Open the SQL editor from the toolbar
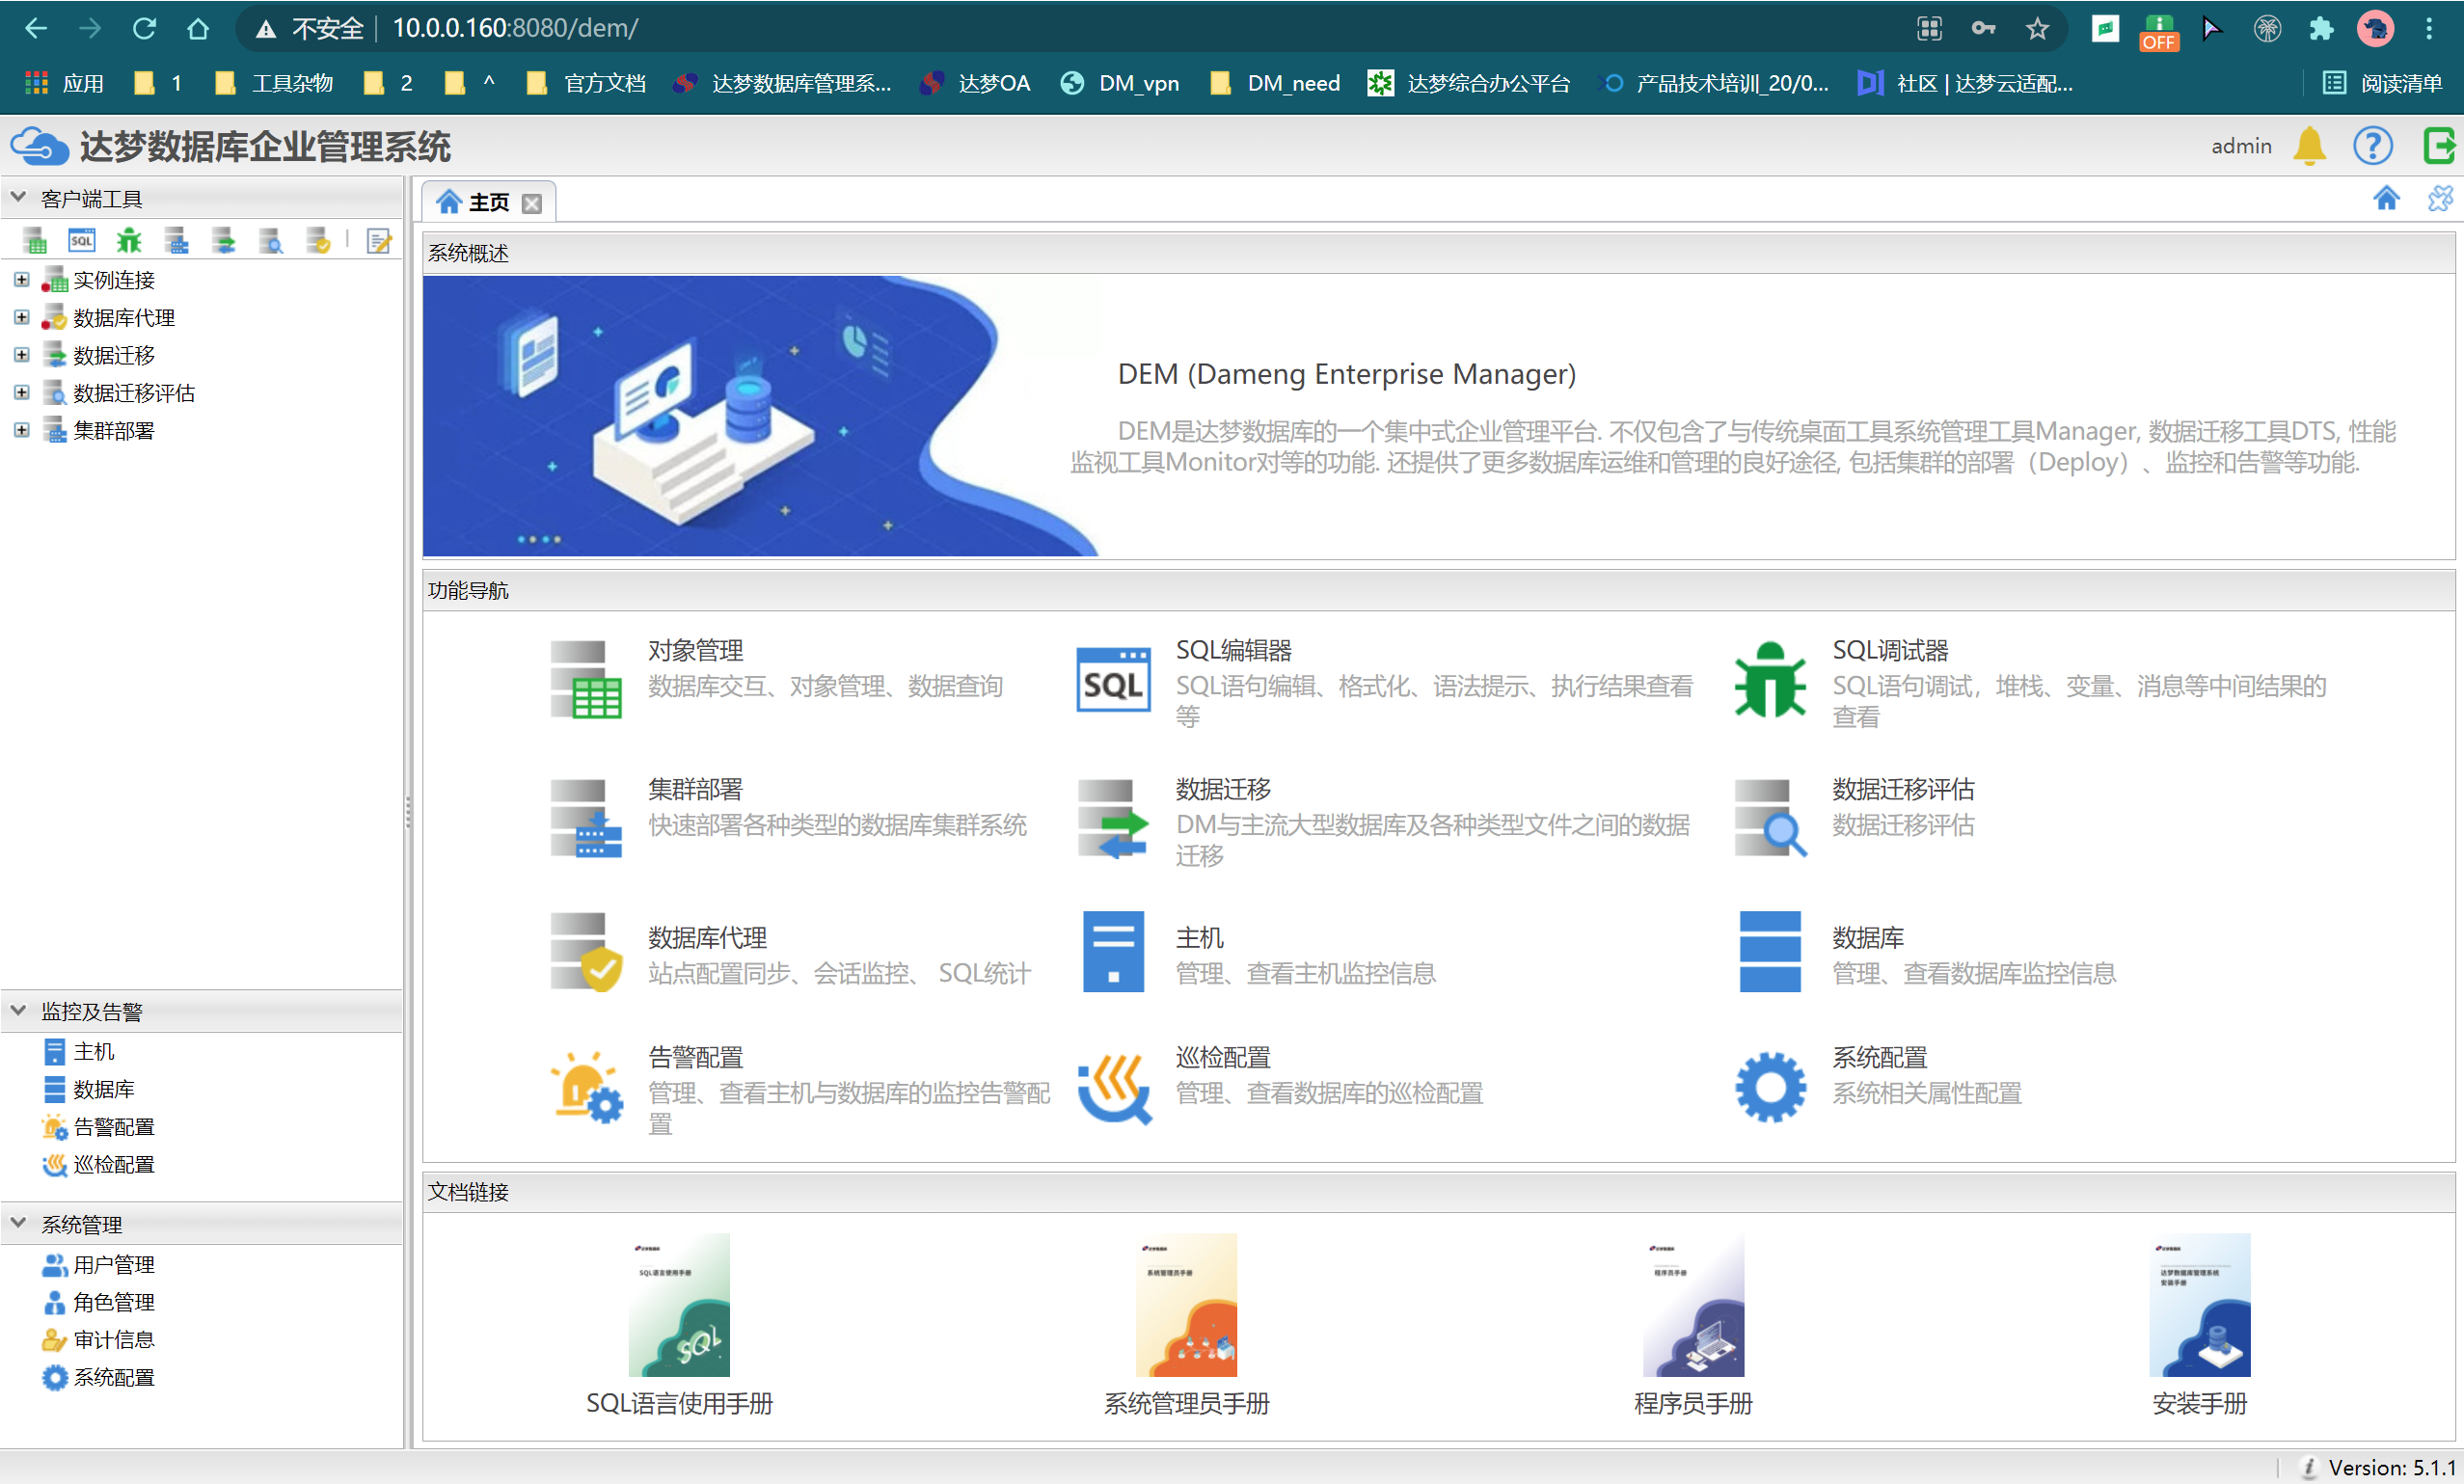The width and height of the screenshot is (2464, 1484). tap(81, 240)
